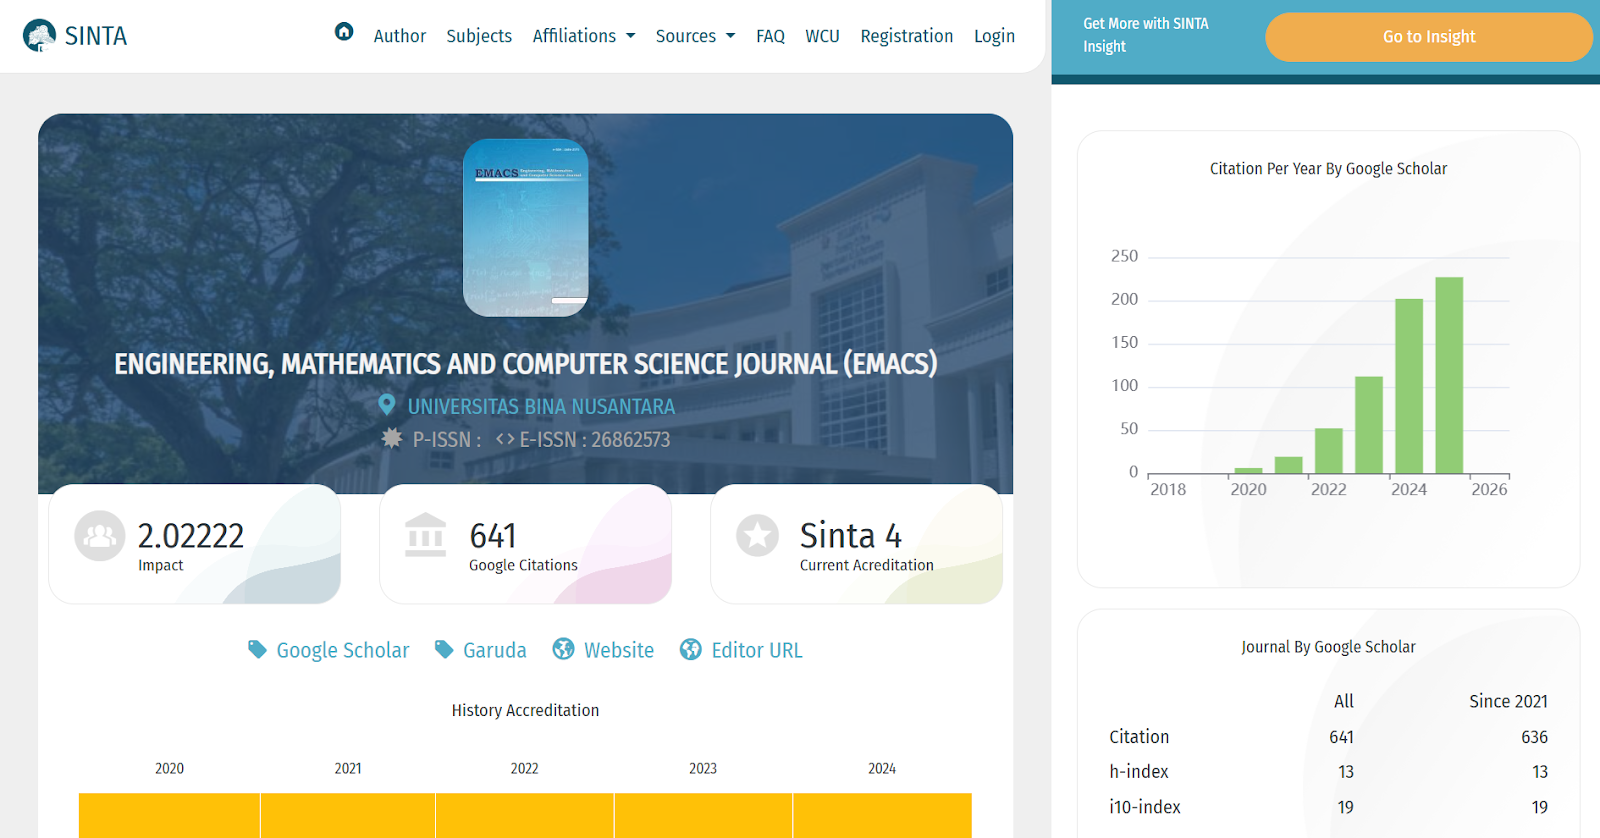Image resolution: width=1600 pixels, height=838 pixels.
Task: Click the P-ISSN badge icon
Action: (x=392, y=438)
